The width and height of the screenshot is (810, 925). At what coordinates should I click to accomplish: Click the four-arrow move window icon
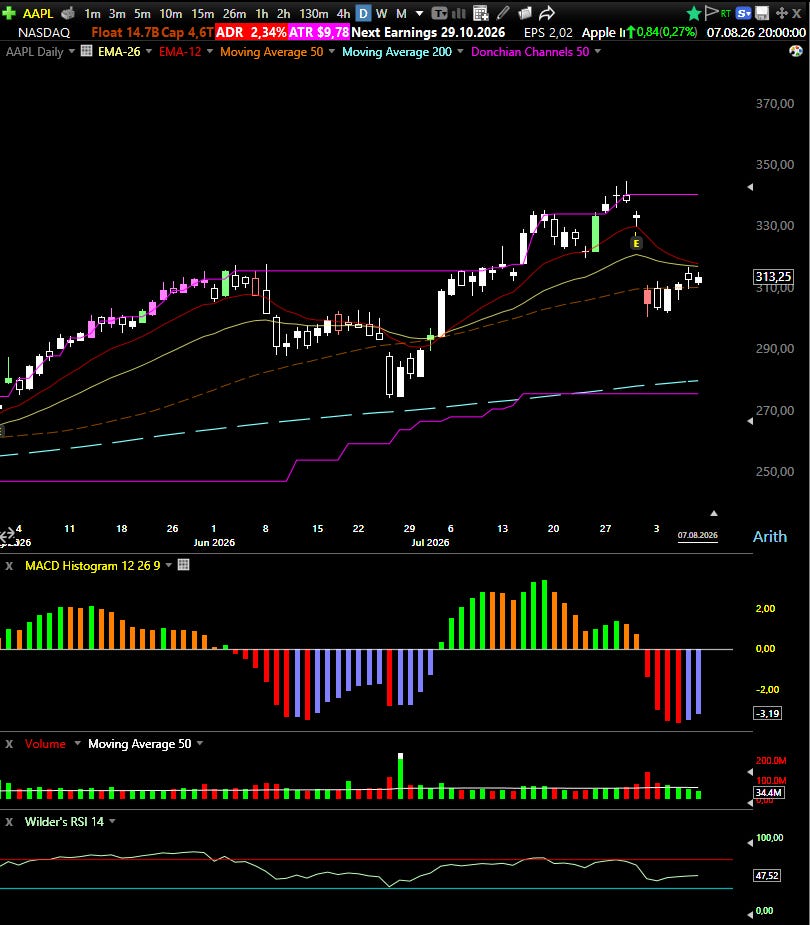782,13
